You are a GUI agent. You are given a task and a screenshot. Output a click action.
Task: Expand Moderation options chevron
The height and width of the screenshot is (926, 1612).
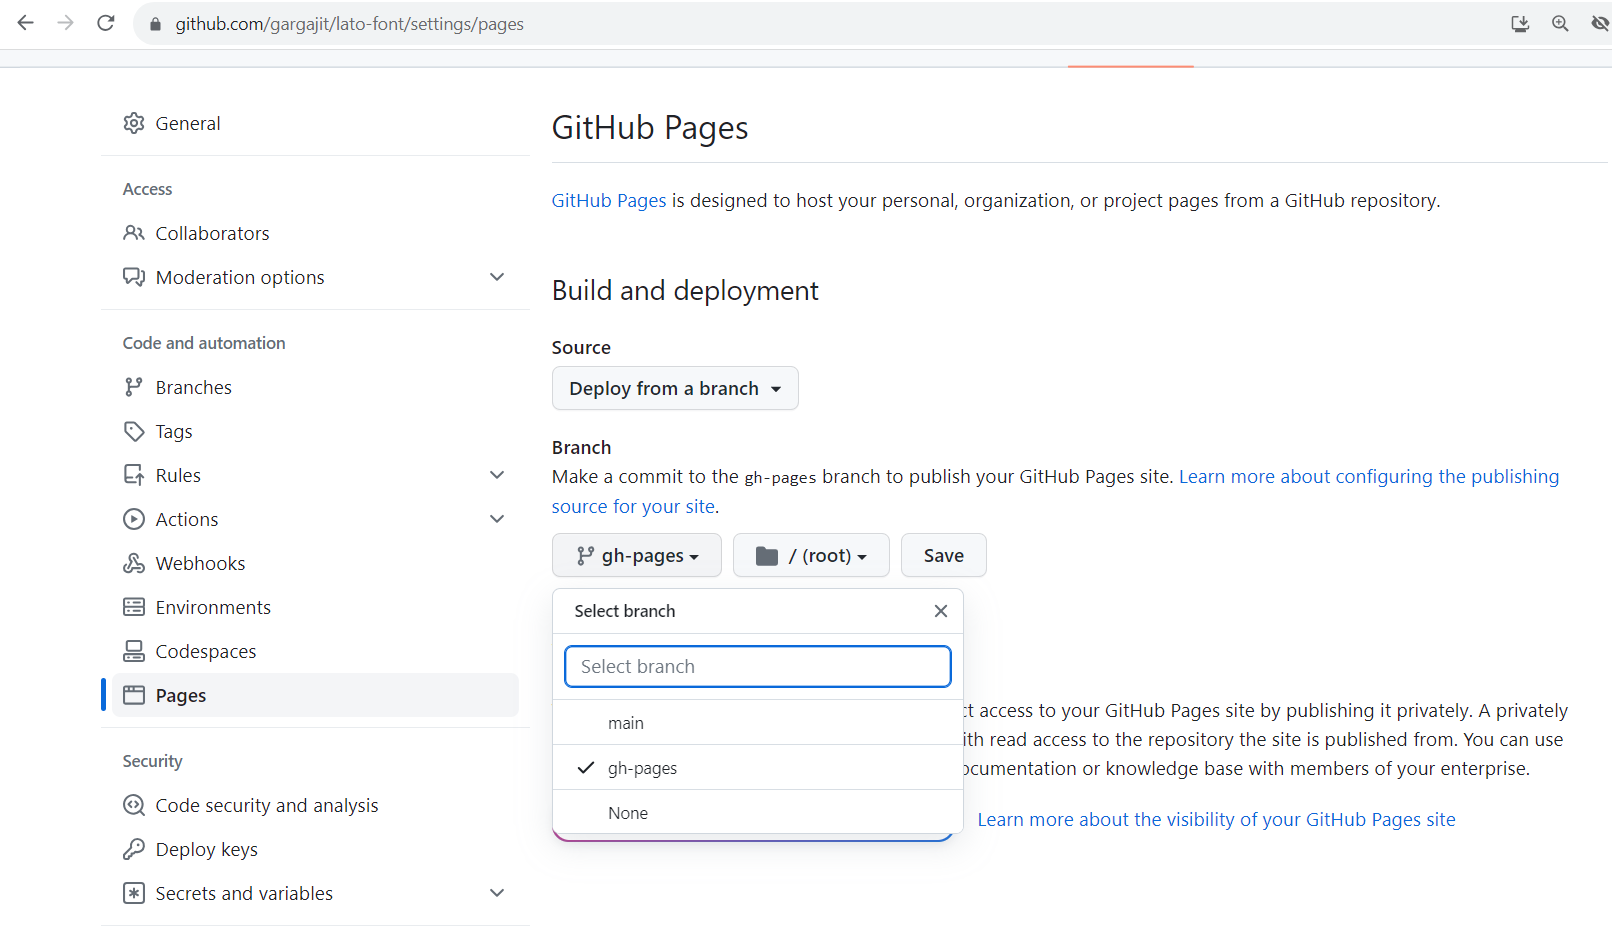497,277
